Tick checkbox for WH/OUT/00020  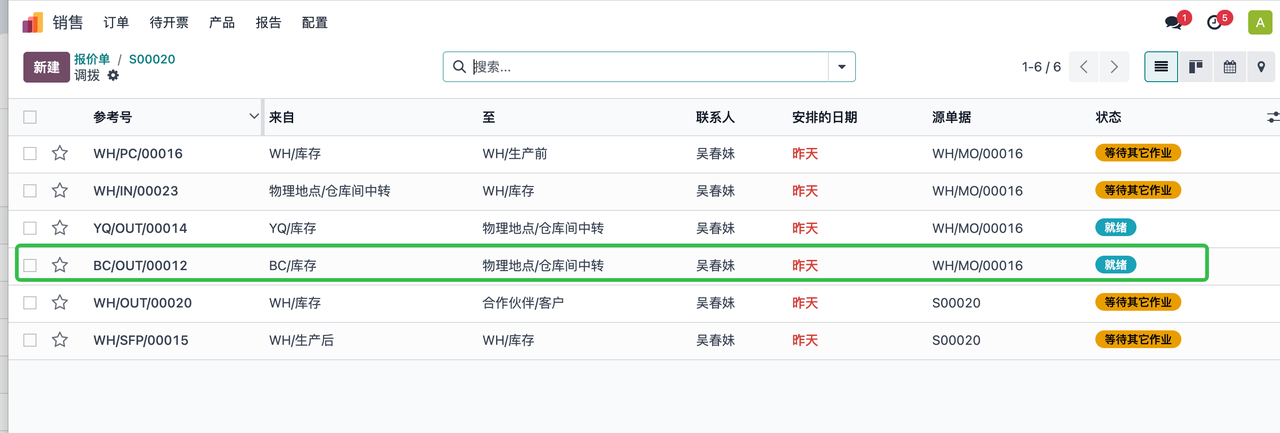coord(30,302)
